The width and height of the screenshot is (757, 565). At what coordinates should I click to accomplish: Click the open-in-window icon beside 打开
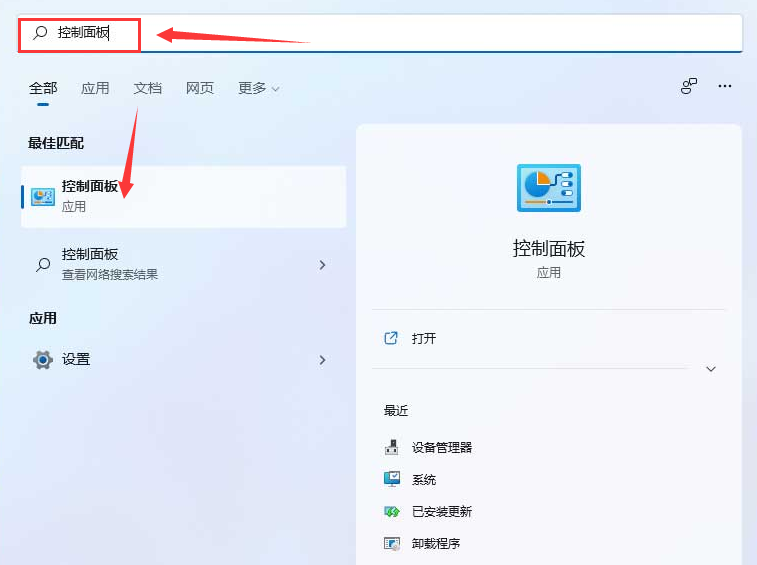pos(391,338)
